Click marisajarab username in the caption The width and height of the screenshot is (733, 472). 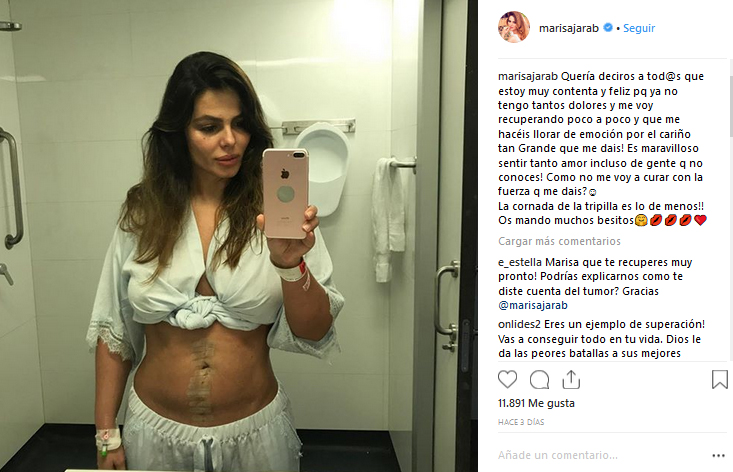click(528, 76)
